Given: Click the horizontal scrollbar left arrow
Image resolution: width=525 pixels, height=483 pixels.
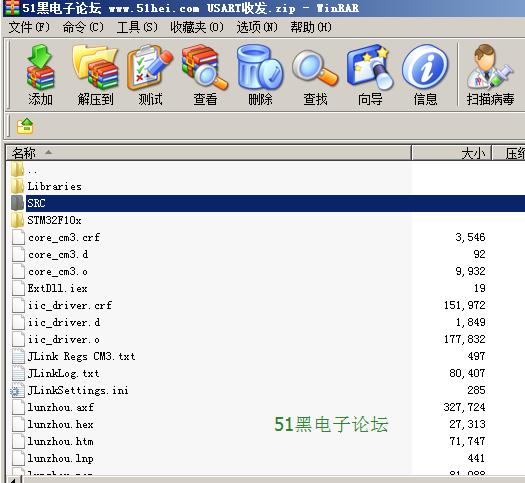Looking at the screenshot, I should click(13, 480).
